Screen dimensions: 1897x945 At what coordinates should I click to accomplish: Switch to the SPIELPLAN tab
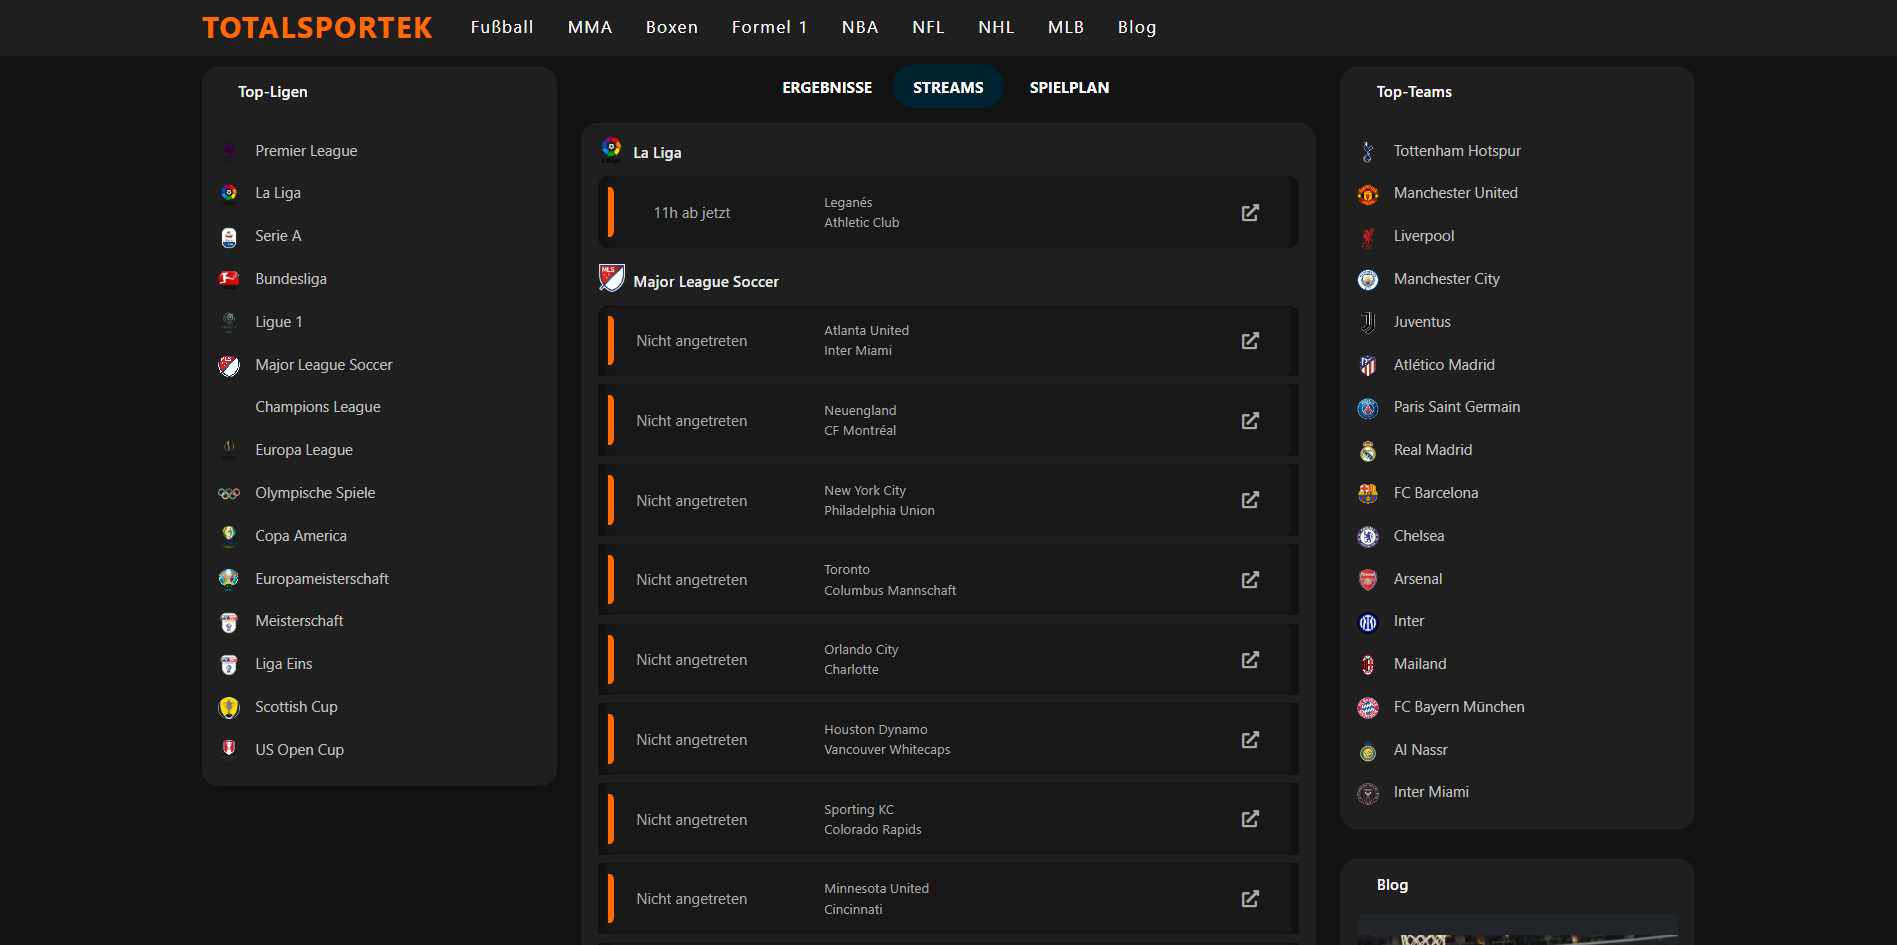tap(1068, 88)
